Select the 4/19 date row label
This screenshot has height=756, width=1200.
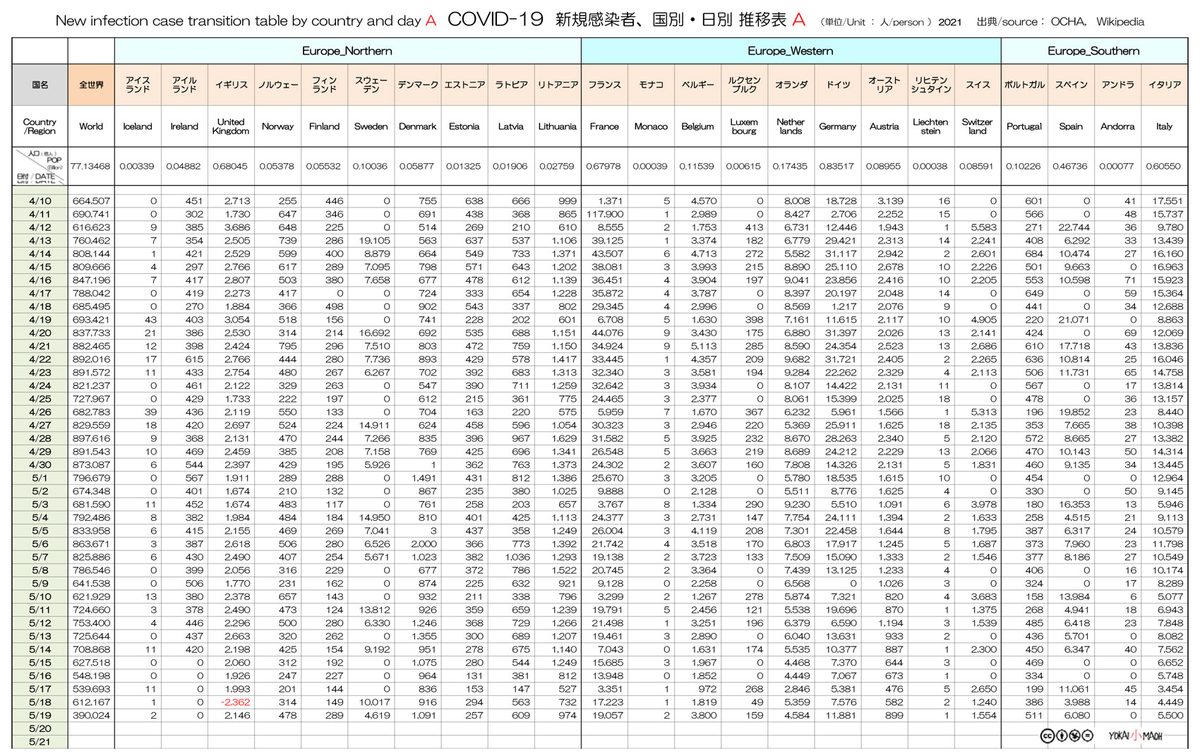39,318
